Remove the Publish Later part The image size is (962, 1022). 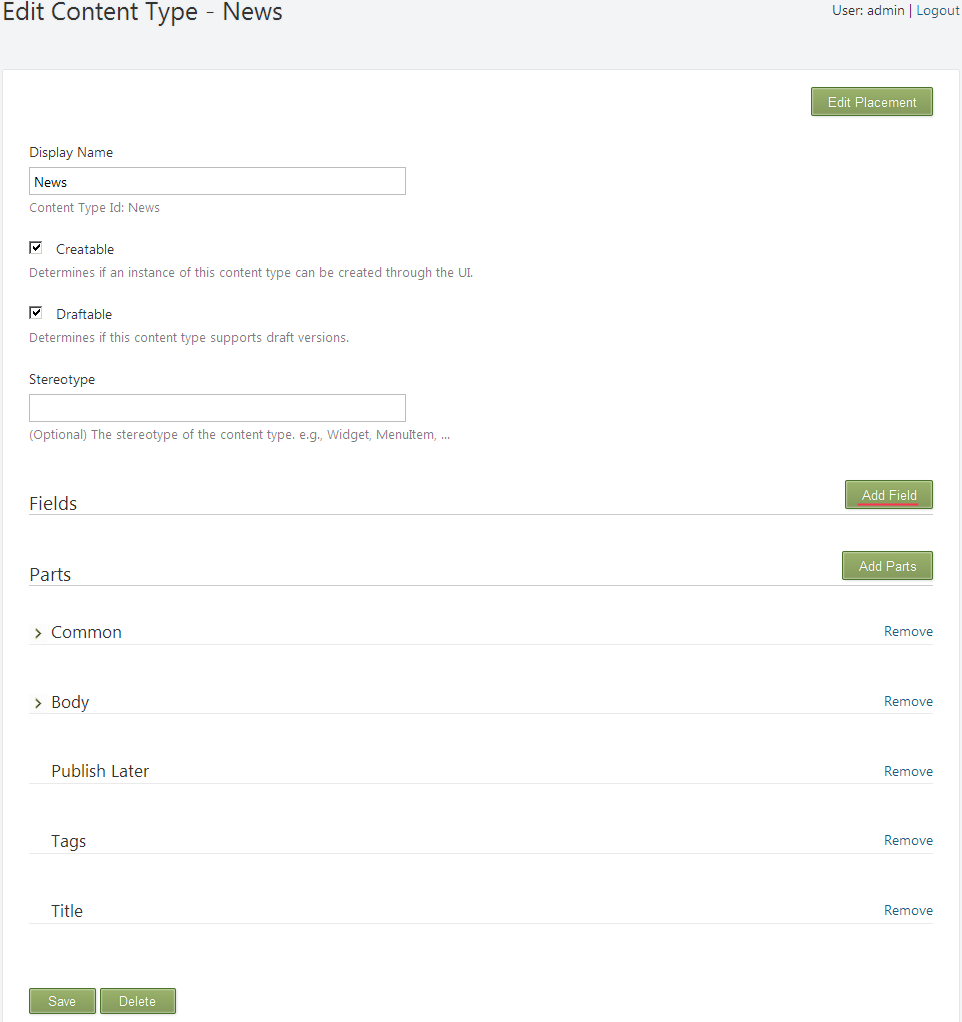pyautogui.click(x=908, y=771)
